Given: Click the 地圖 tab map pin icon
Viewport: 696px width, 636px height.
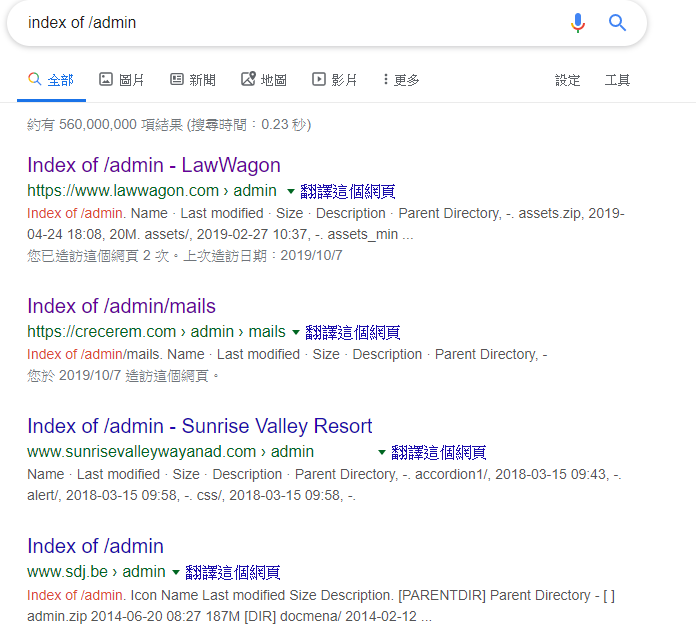Looking at the screenshot, I should 249,79.
